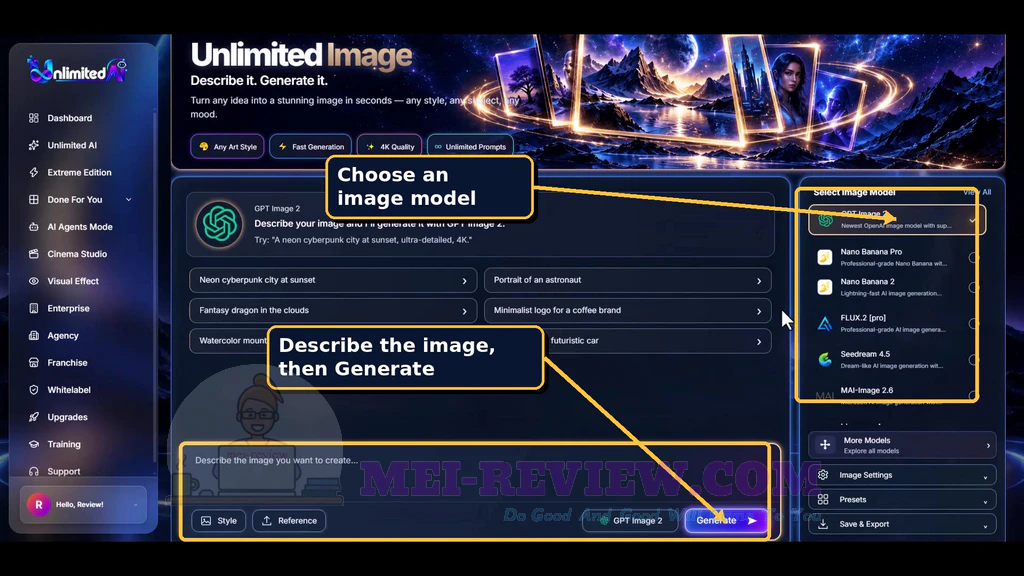This screenshot has width=1024, height=576.
Task: Open the GPT Image 2 model selector
Action: coord(630,520)
